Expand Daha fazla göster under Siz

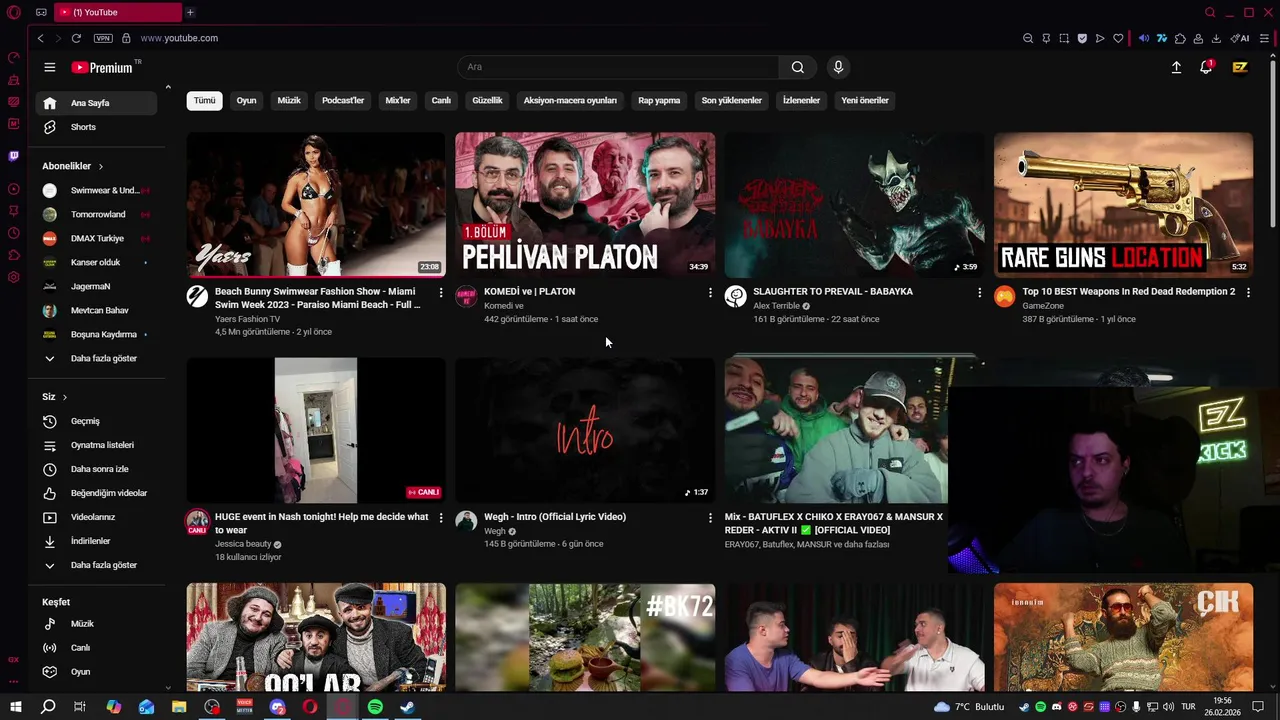tap(96, 565)
